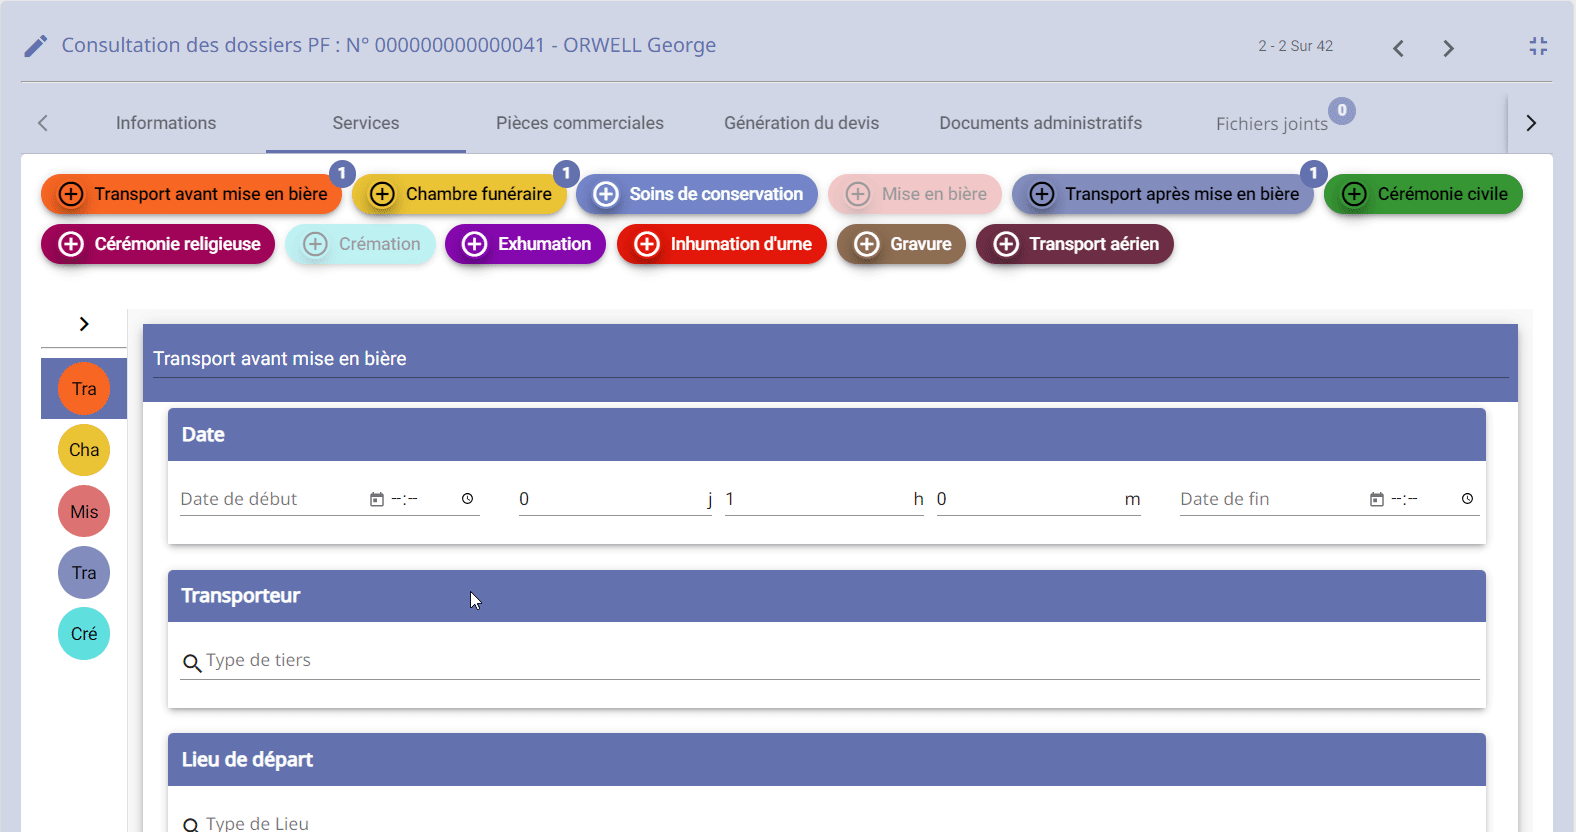Click the search icon in Type de tiers

point(192,663)
